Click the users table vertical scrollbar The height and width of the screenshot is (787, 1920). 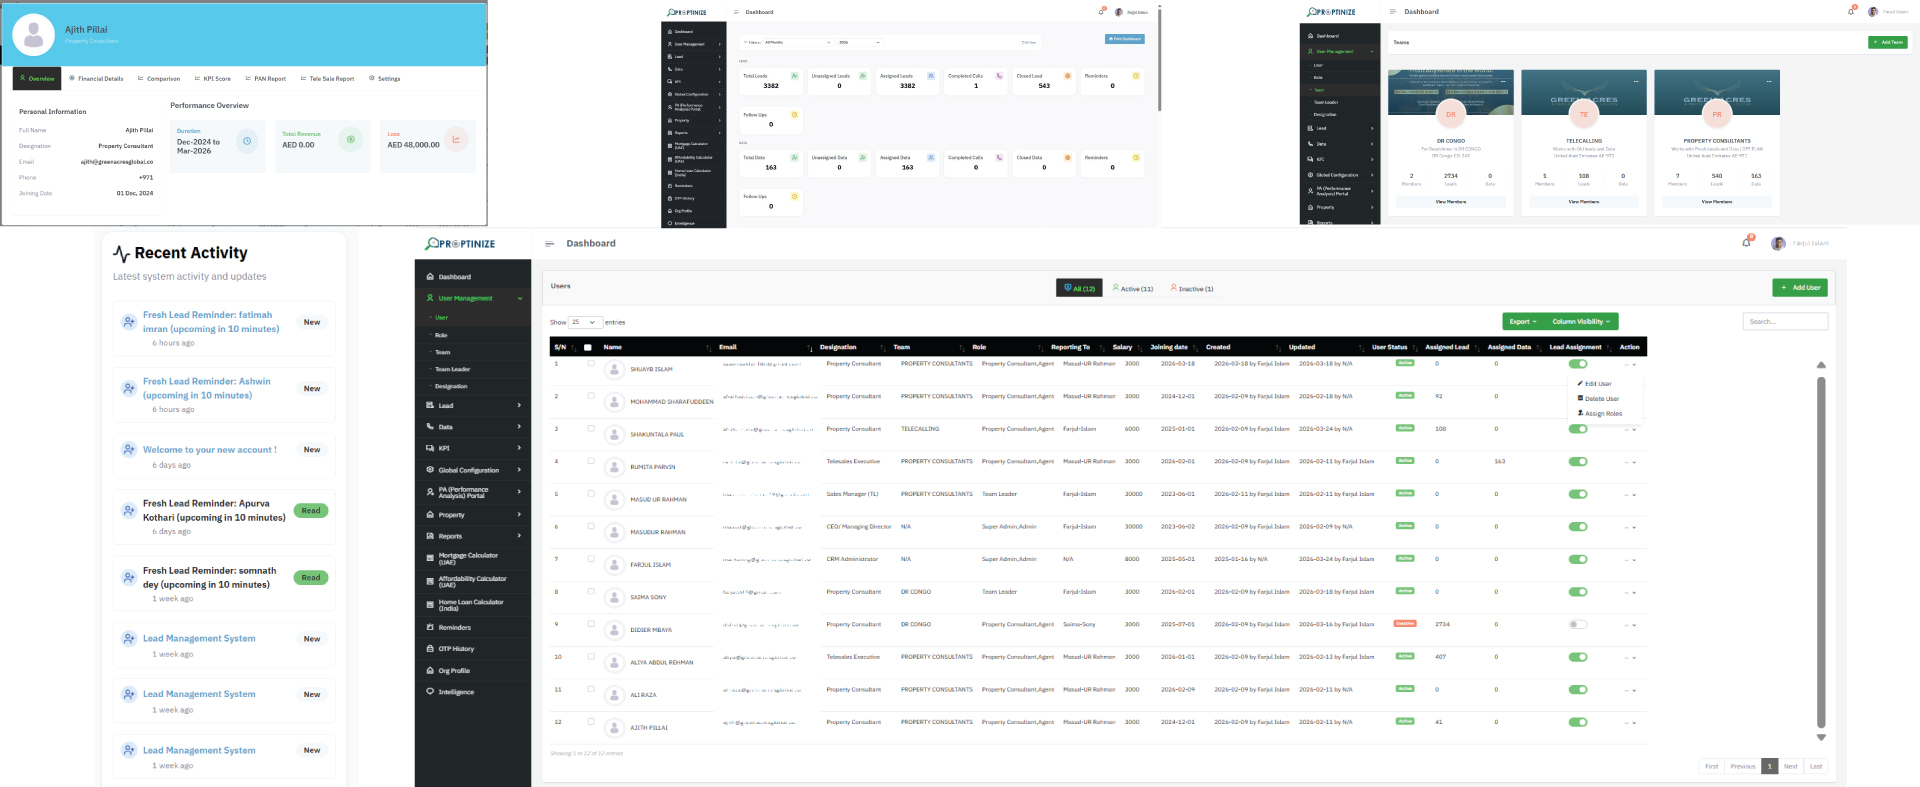(1821, 550)
